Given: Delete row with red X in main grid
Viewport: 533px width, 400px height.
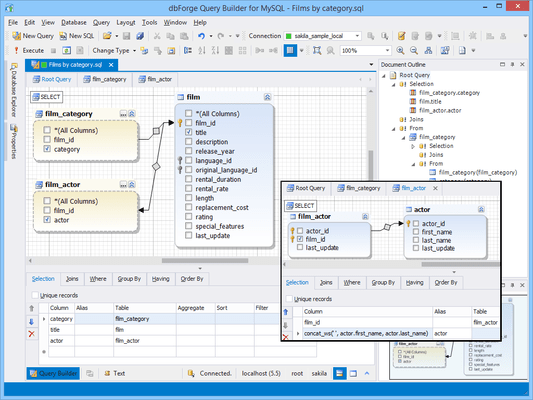Looking at the screenshot, I should click(32, 334).
